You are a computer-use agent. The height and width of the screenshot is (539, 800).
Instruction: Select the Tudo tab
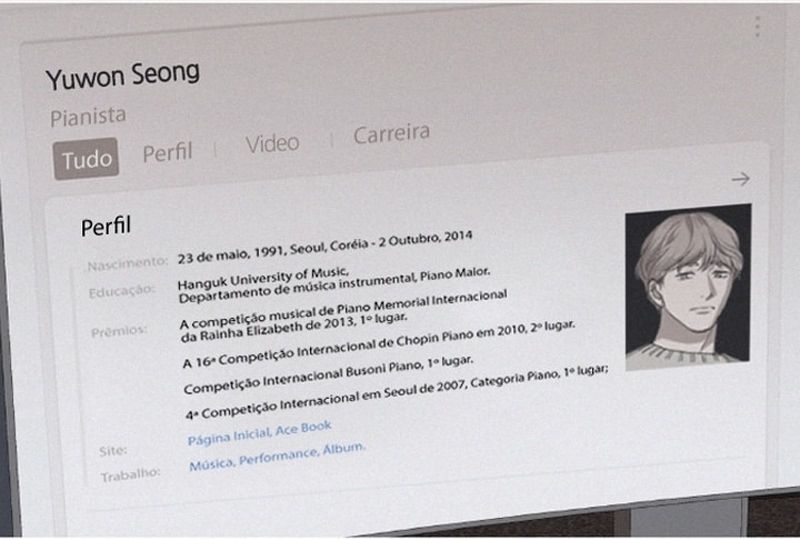click(x=86, y=159)
